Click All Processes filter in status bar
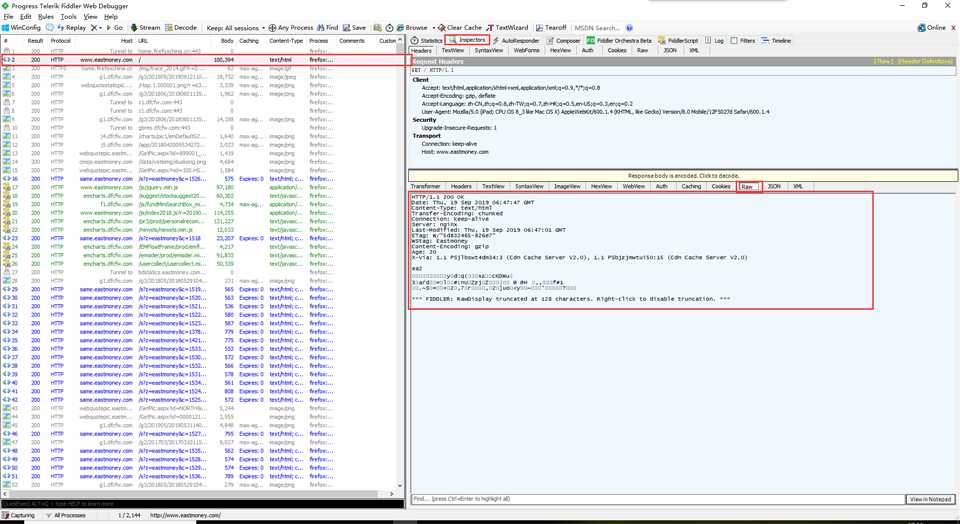Image resolution: width=960 pixels, height=524 pixels. [x=66, y=515]
